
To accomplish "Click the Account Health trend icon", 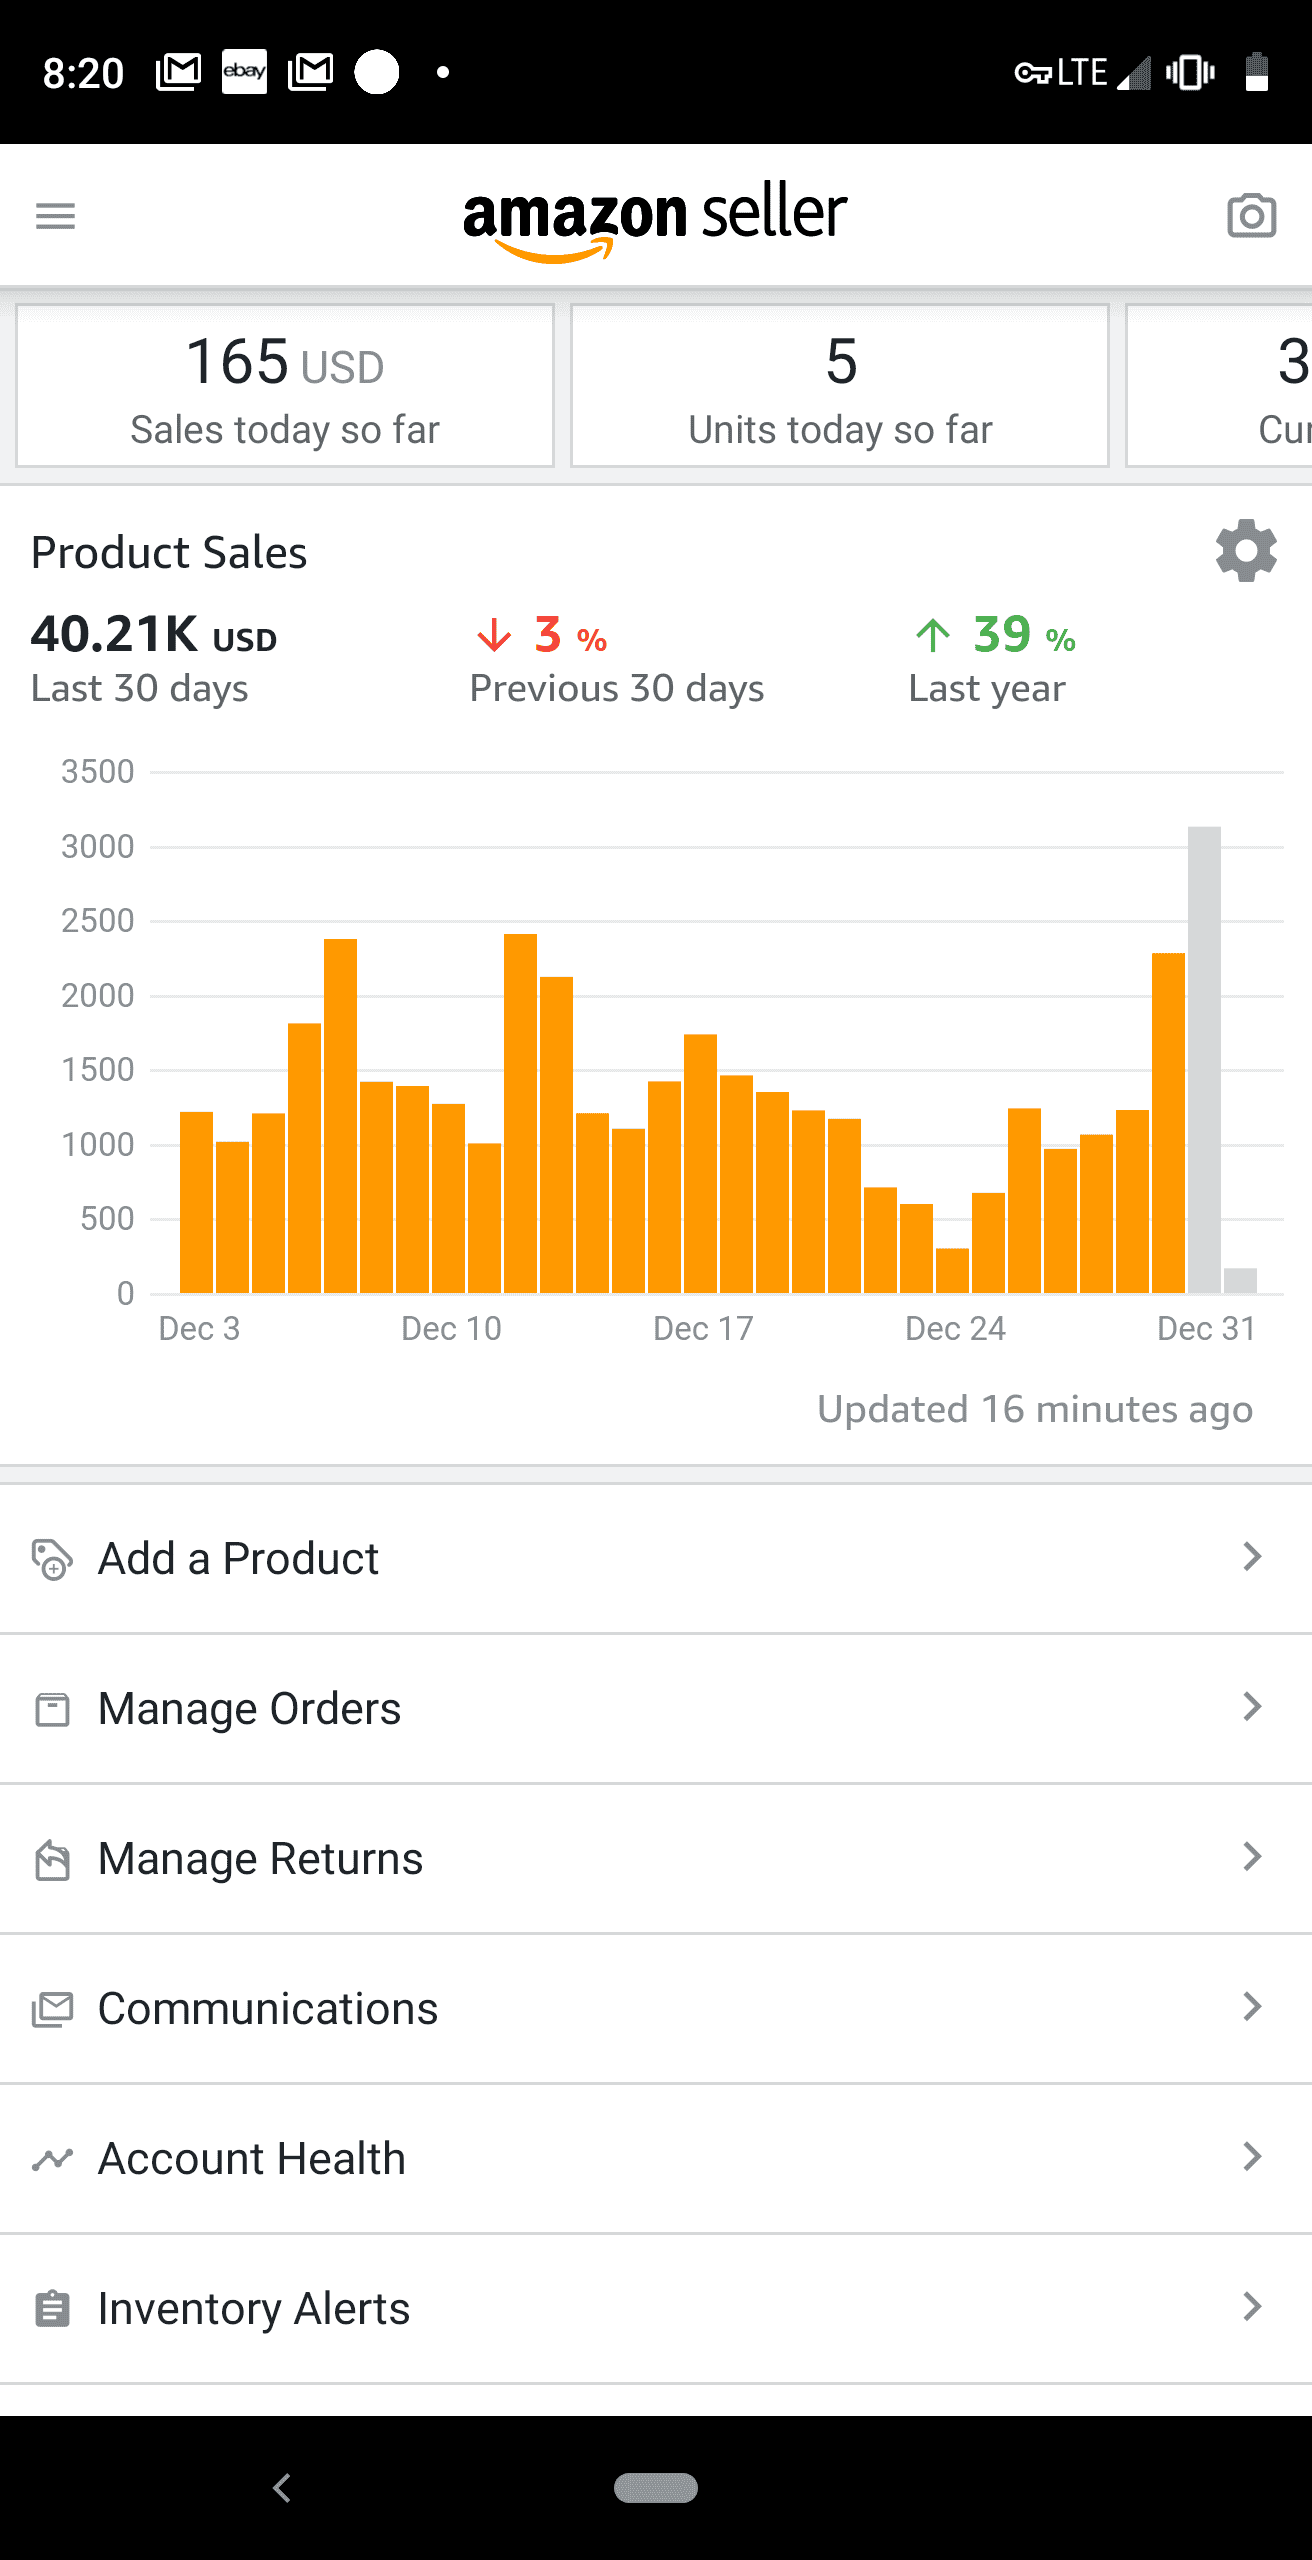I will click(x=52, y=2158).
